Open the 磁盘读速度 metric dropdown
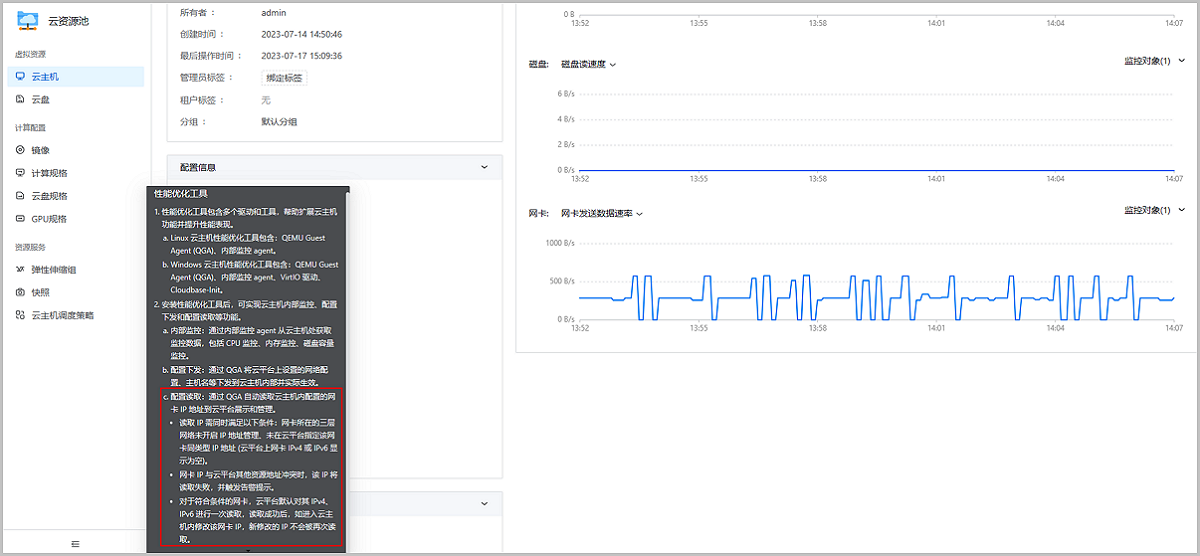Viewport: 1200px width, 556px height. [588, 64]
